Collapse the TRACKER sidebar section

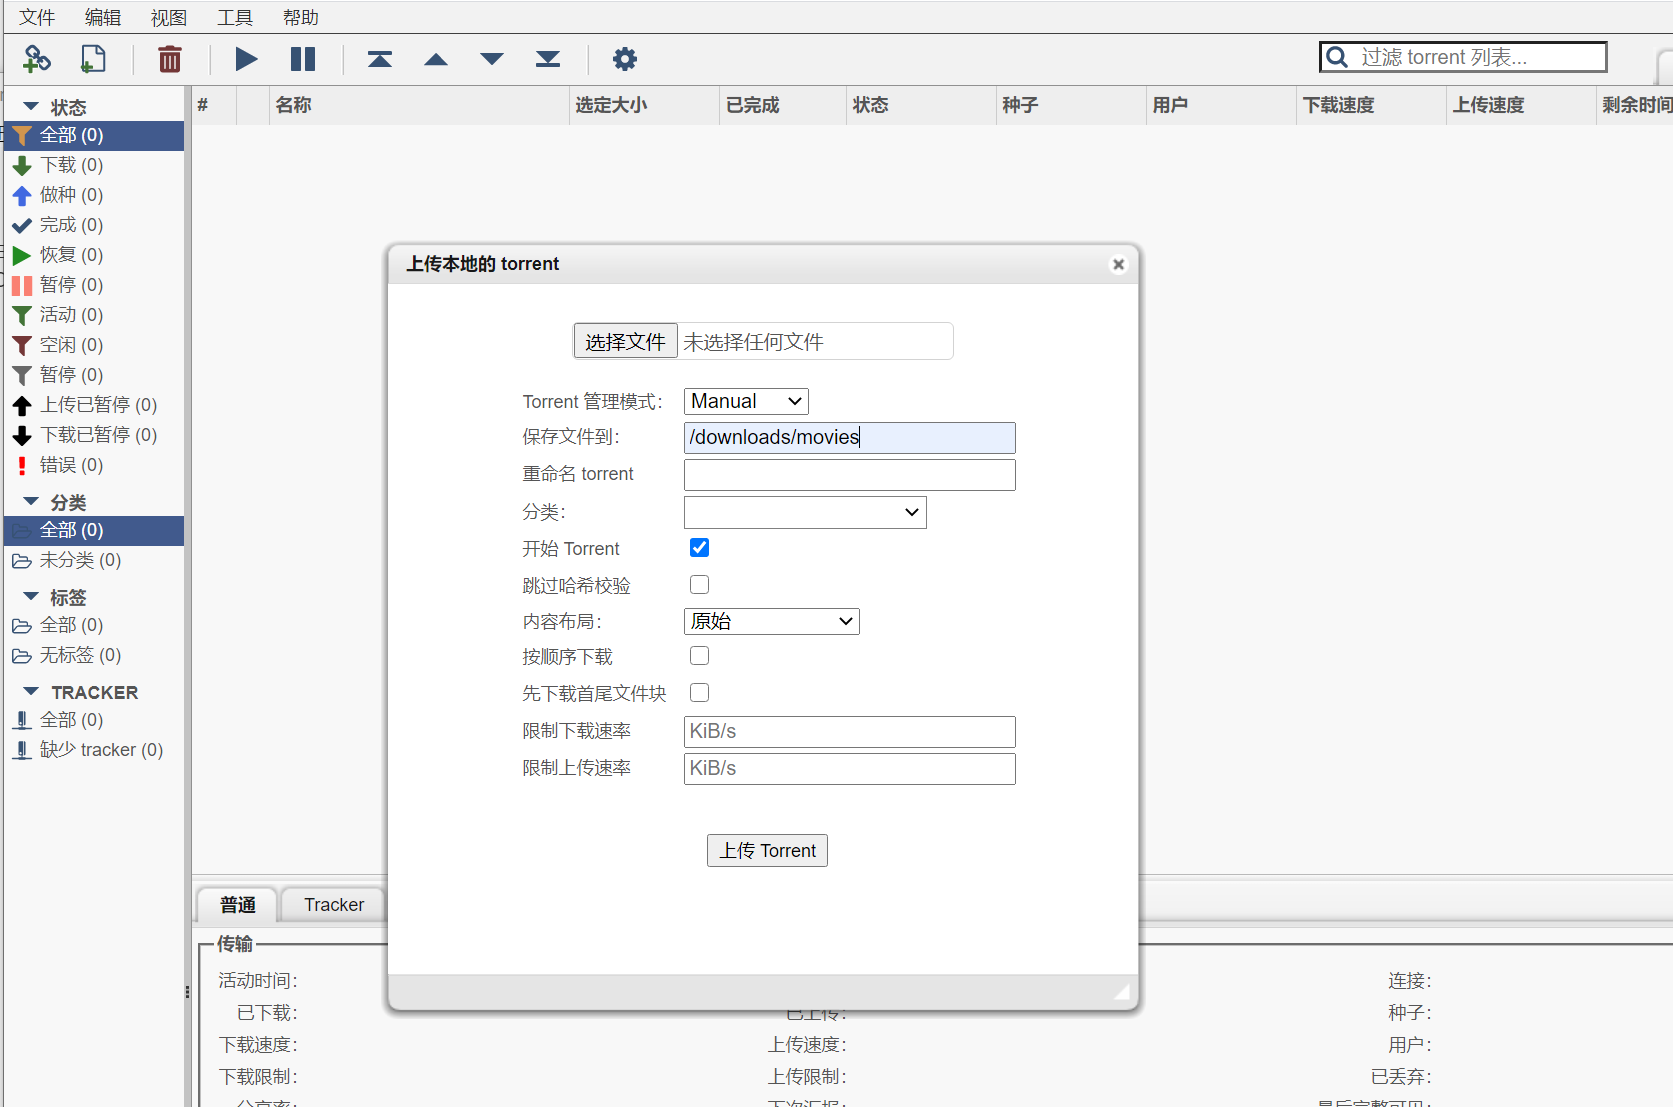[x=31, y=691]
